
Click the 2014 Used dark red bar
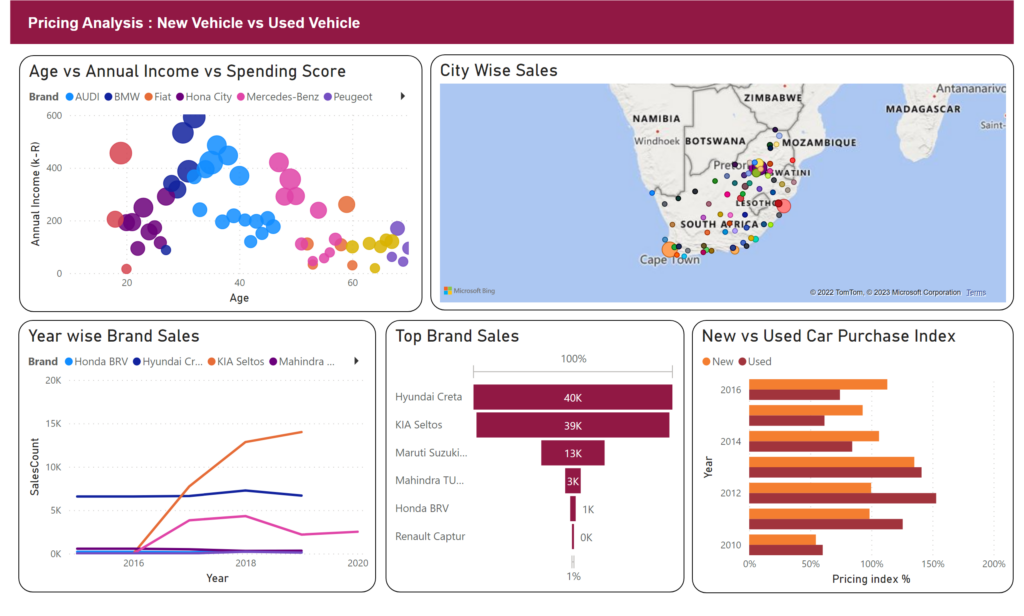800,447
